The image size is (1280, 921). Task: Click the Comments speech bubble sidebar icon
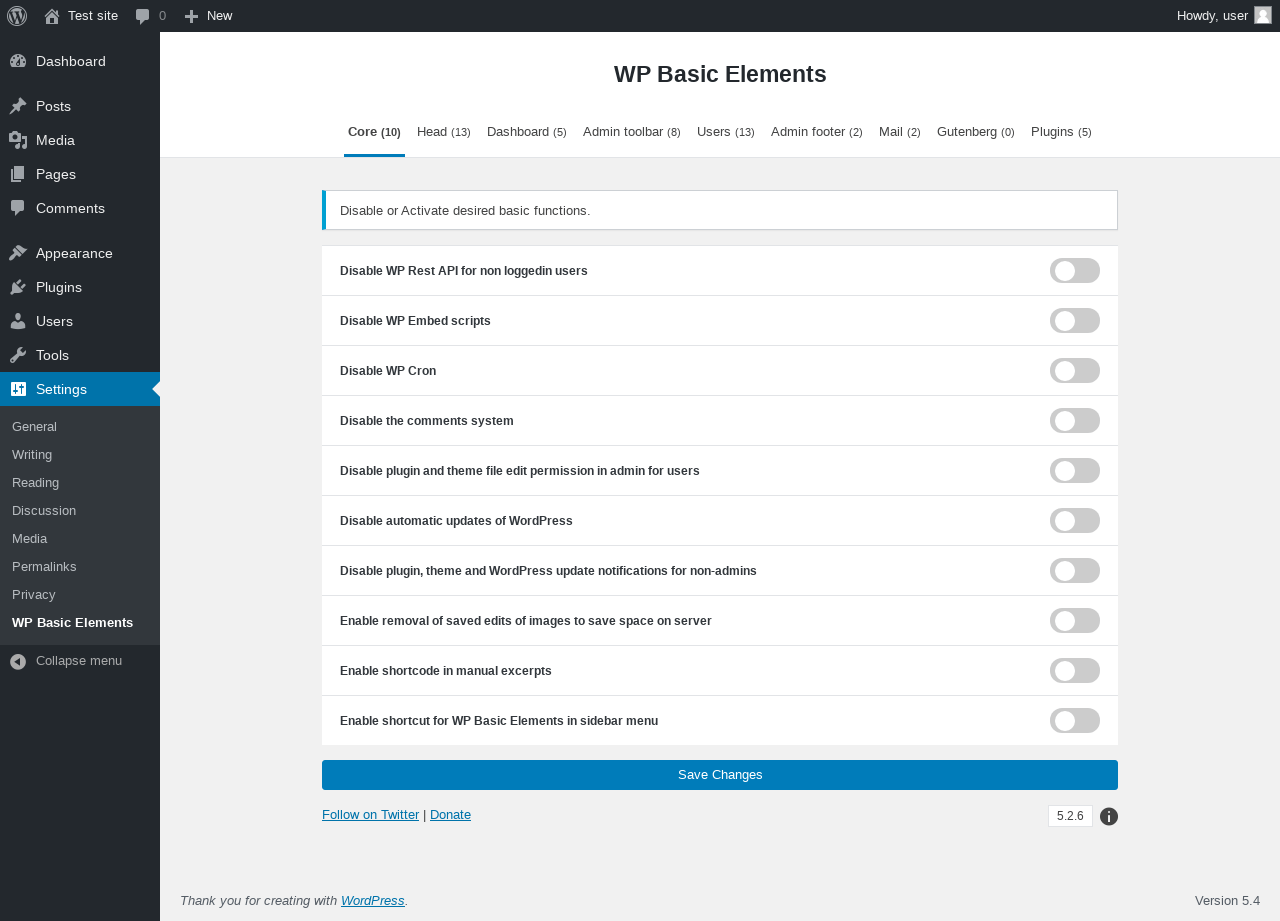click(18, 208)
